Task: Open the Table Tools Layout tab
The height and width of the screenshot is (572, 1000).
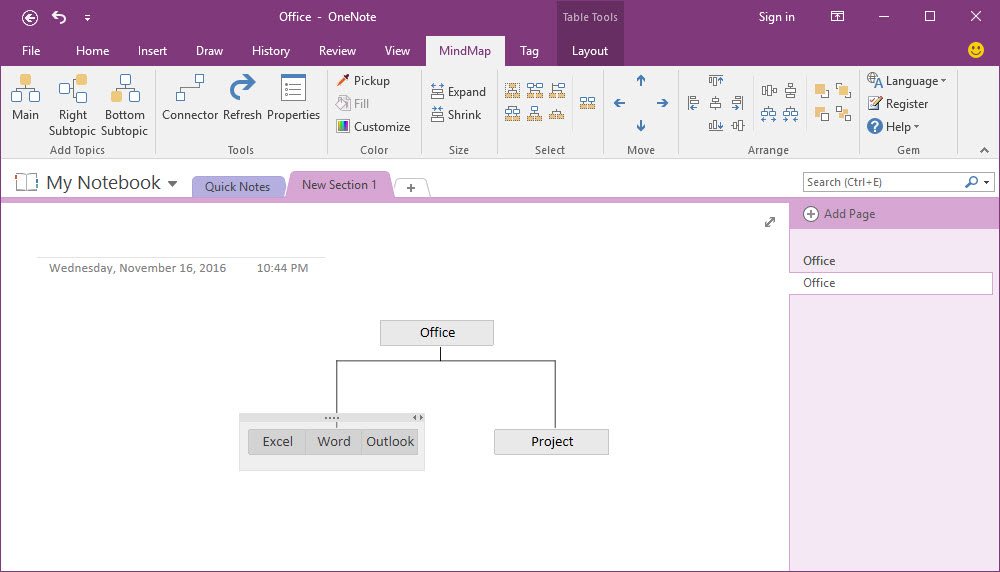Action: [590, 51]
